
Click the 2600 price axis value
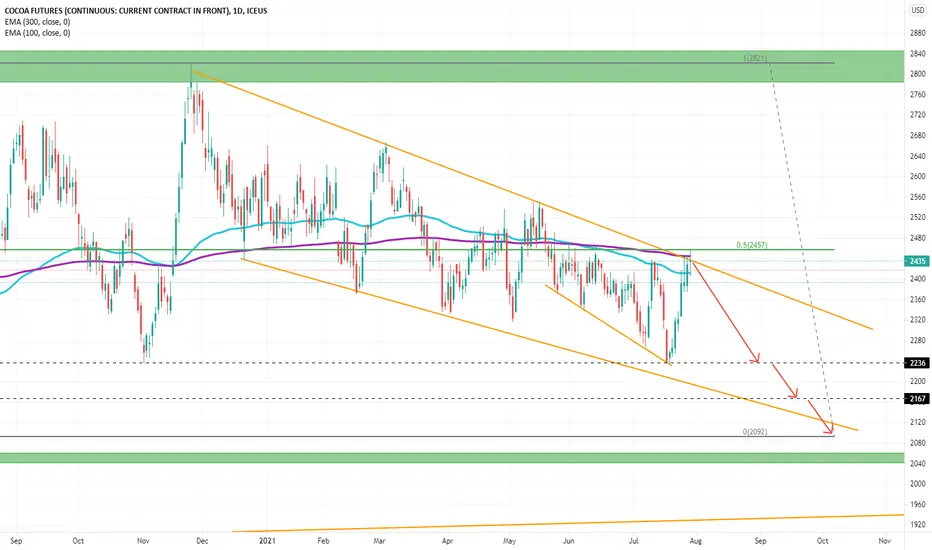click(x=918, y=176)
